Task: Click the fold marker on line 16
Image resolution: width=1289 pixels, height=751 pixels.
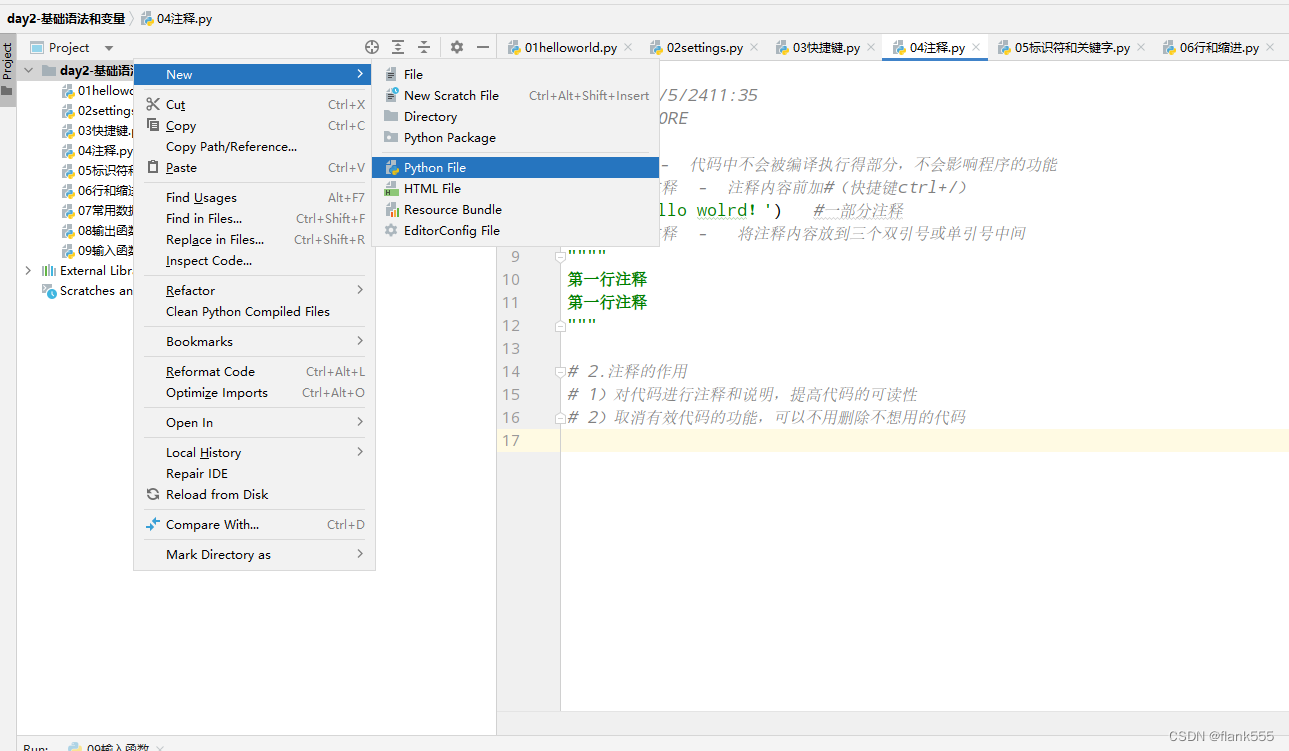Action: 560,417
